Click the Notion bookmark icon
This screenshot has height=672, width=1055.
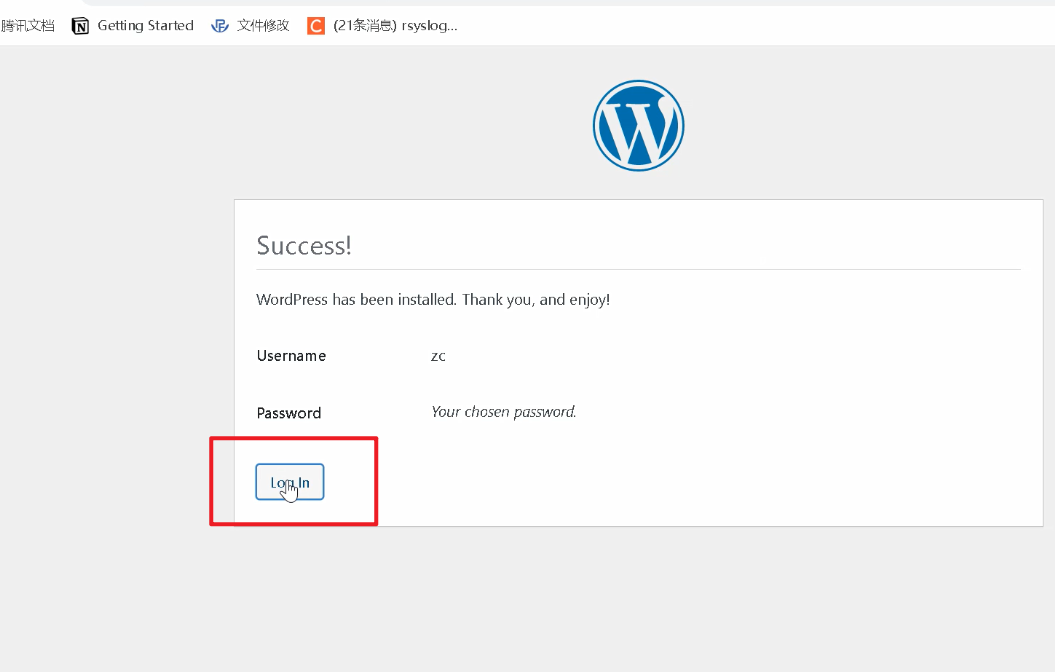80,26
